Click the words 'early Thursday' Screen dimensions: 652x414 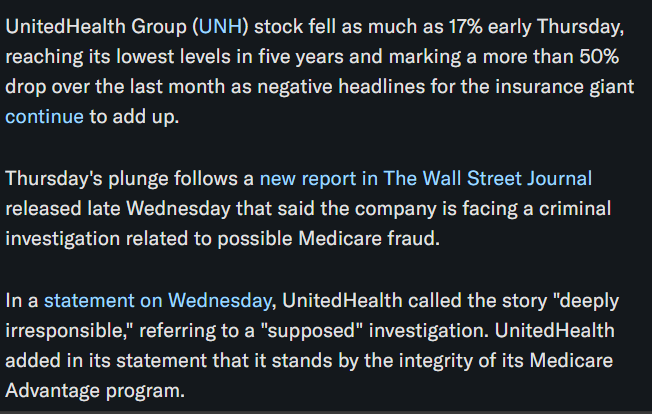(x=554, y=27)
